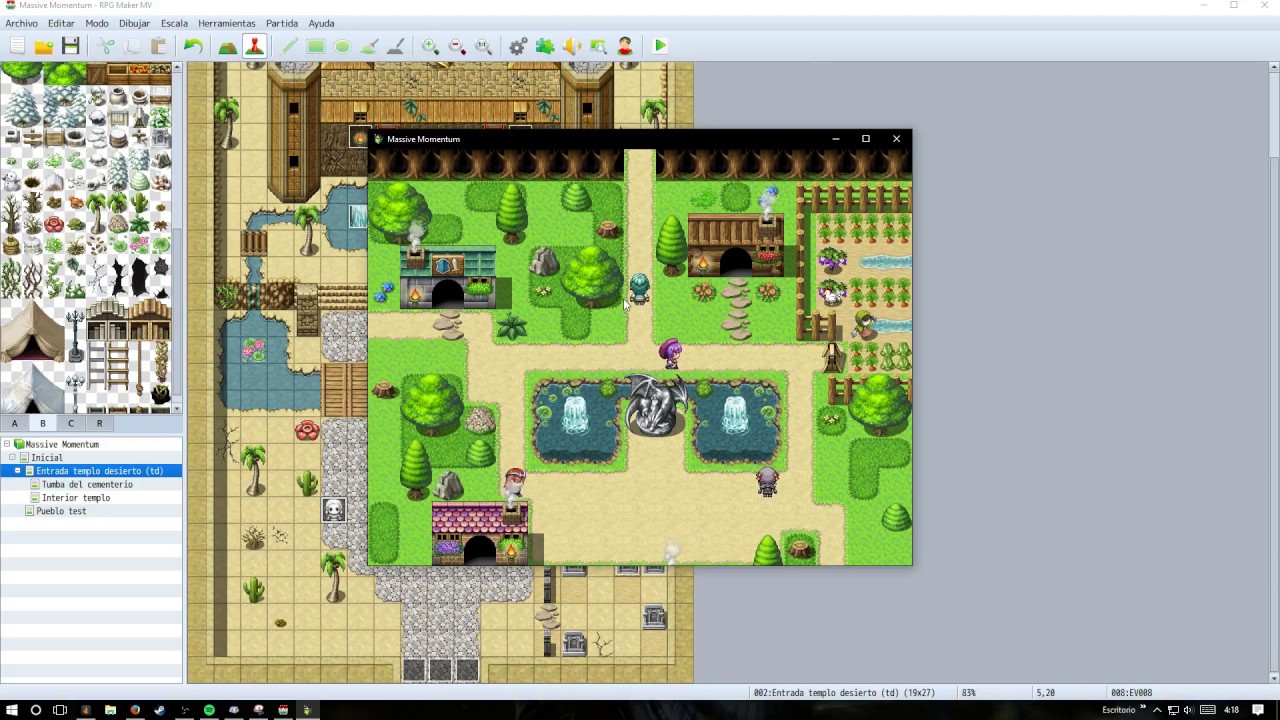Zoom out of the map

(457, 46)
